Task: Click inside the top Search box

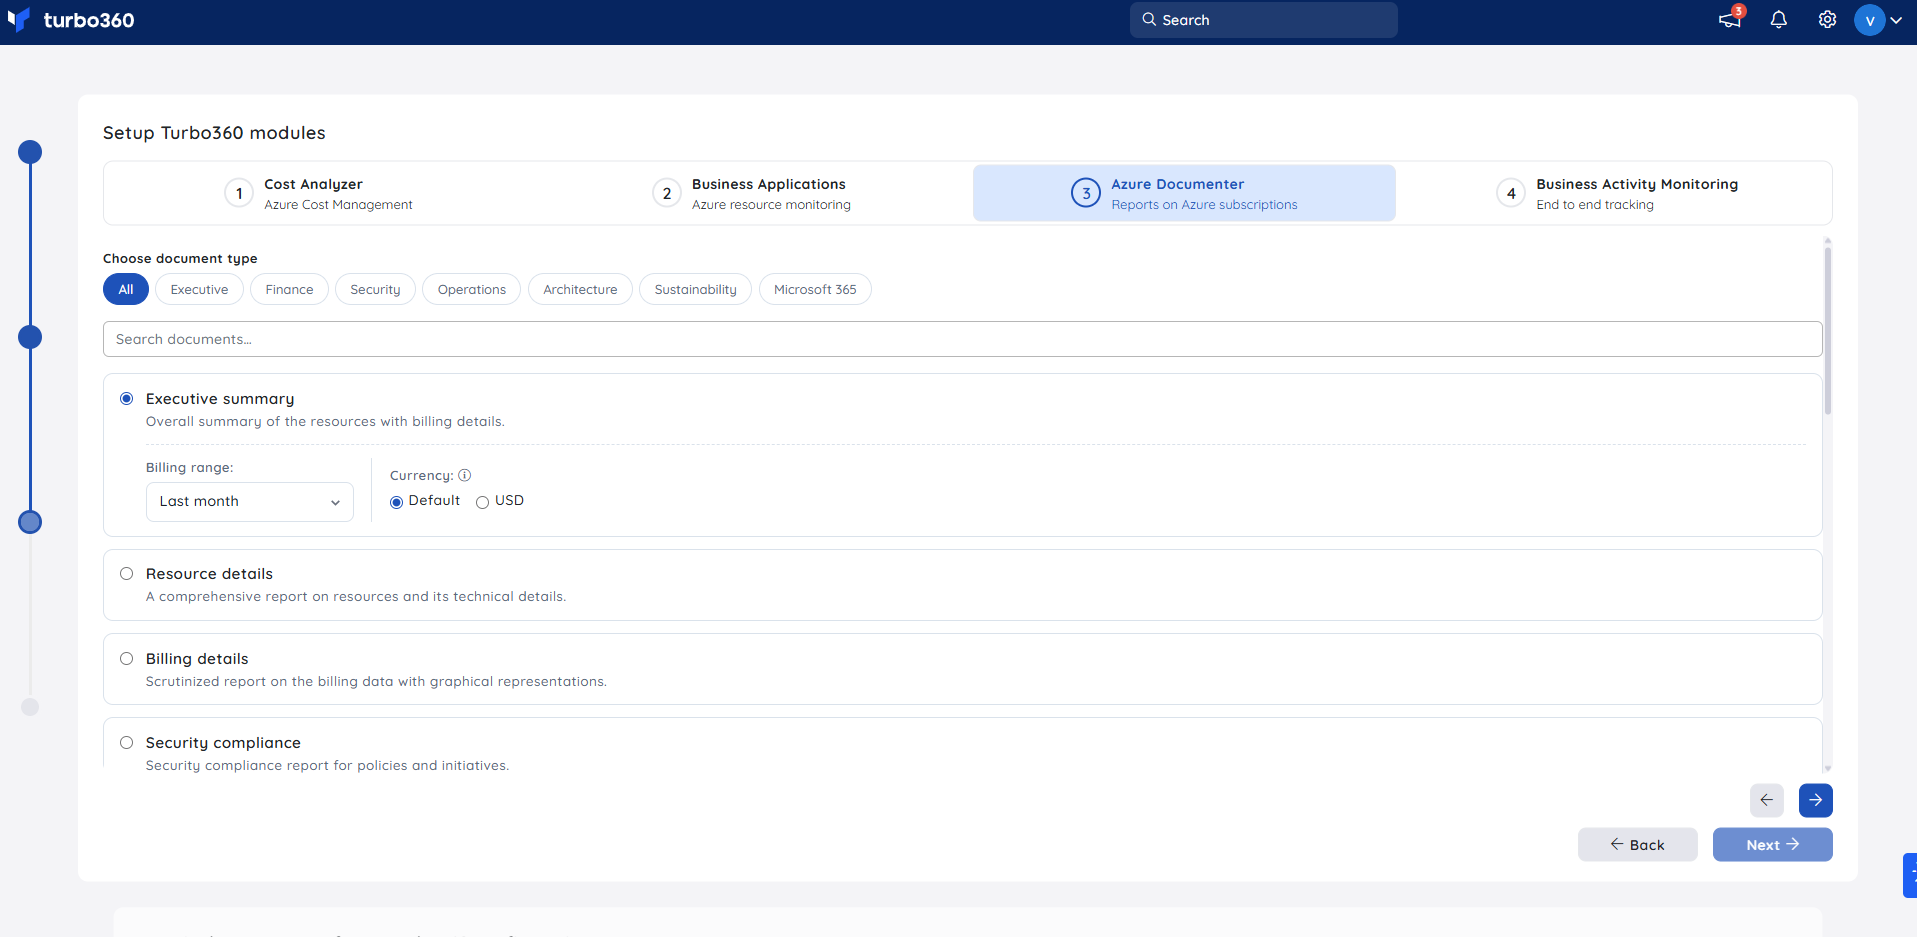Action: coord(1264,20)
